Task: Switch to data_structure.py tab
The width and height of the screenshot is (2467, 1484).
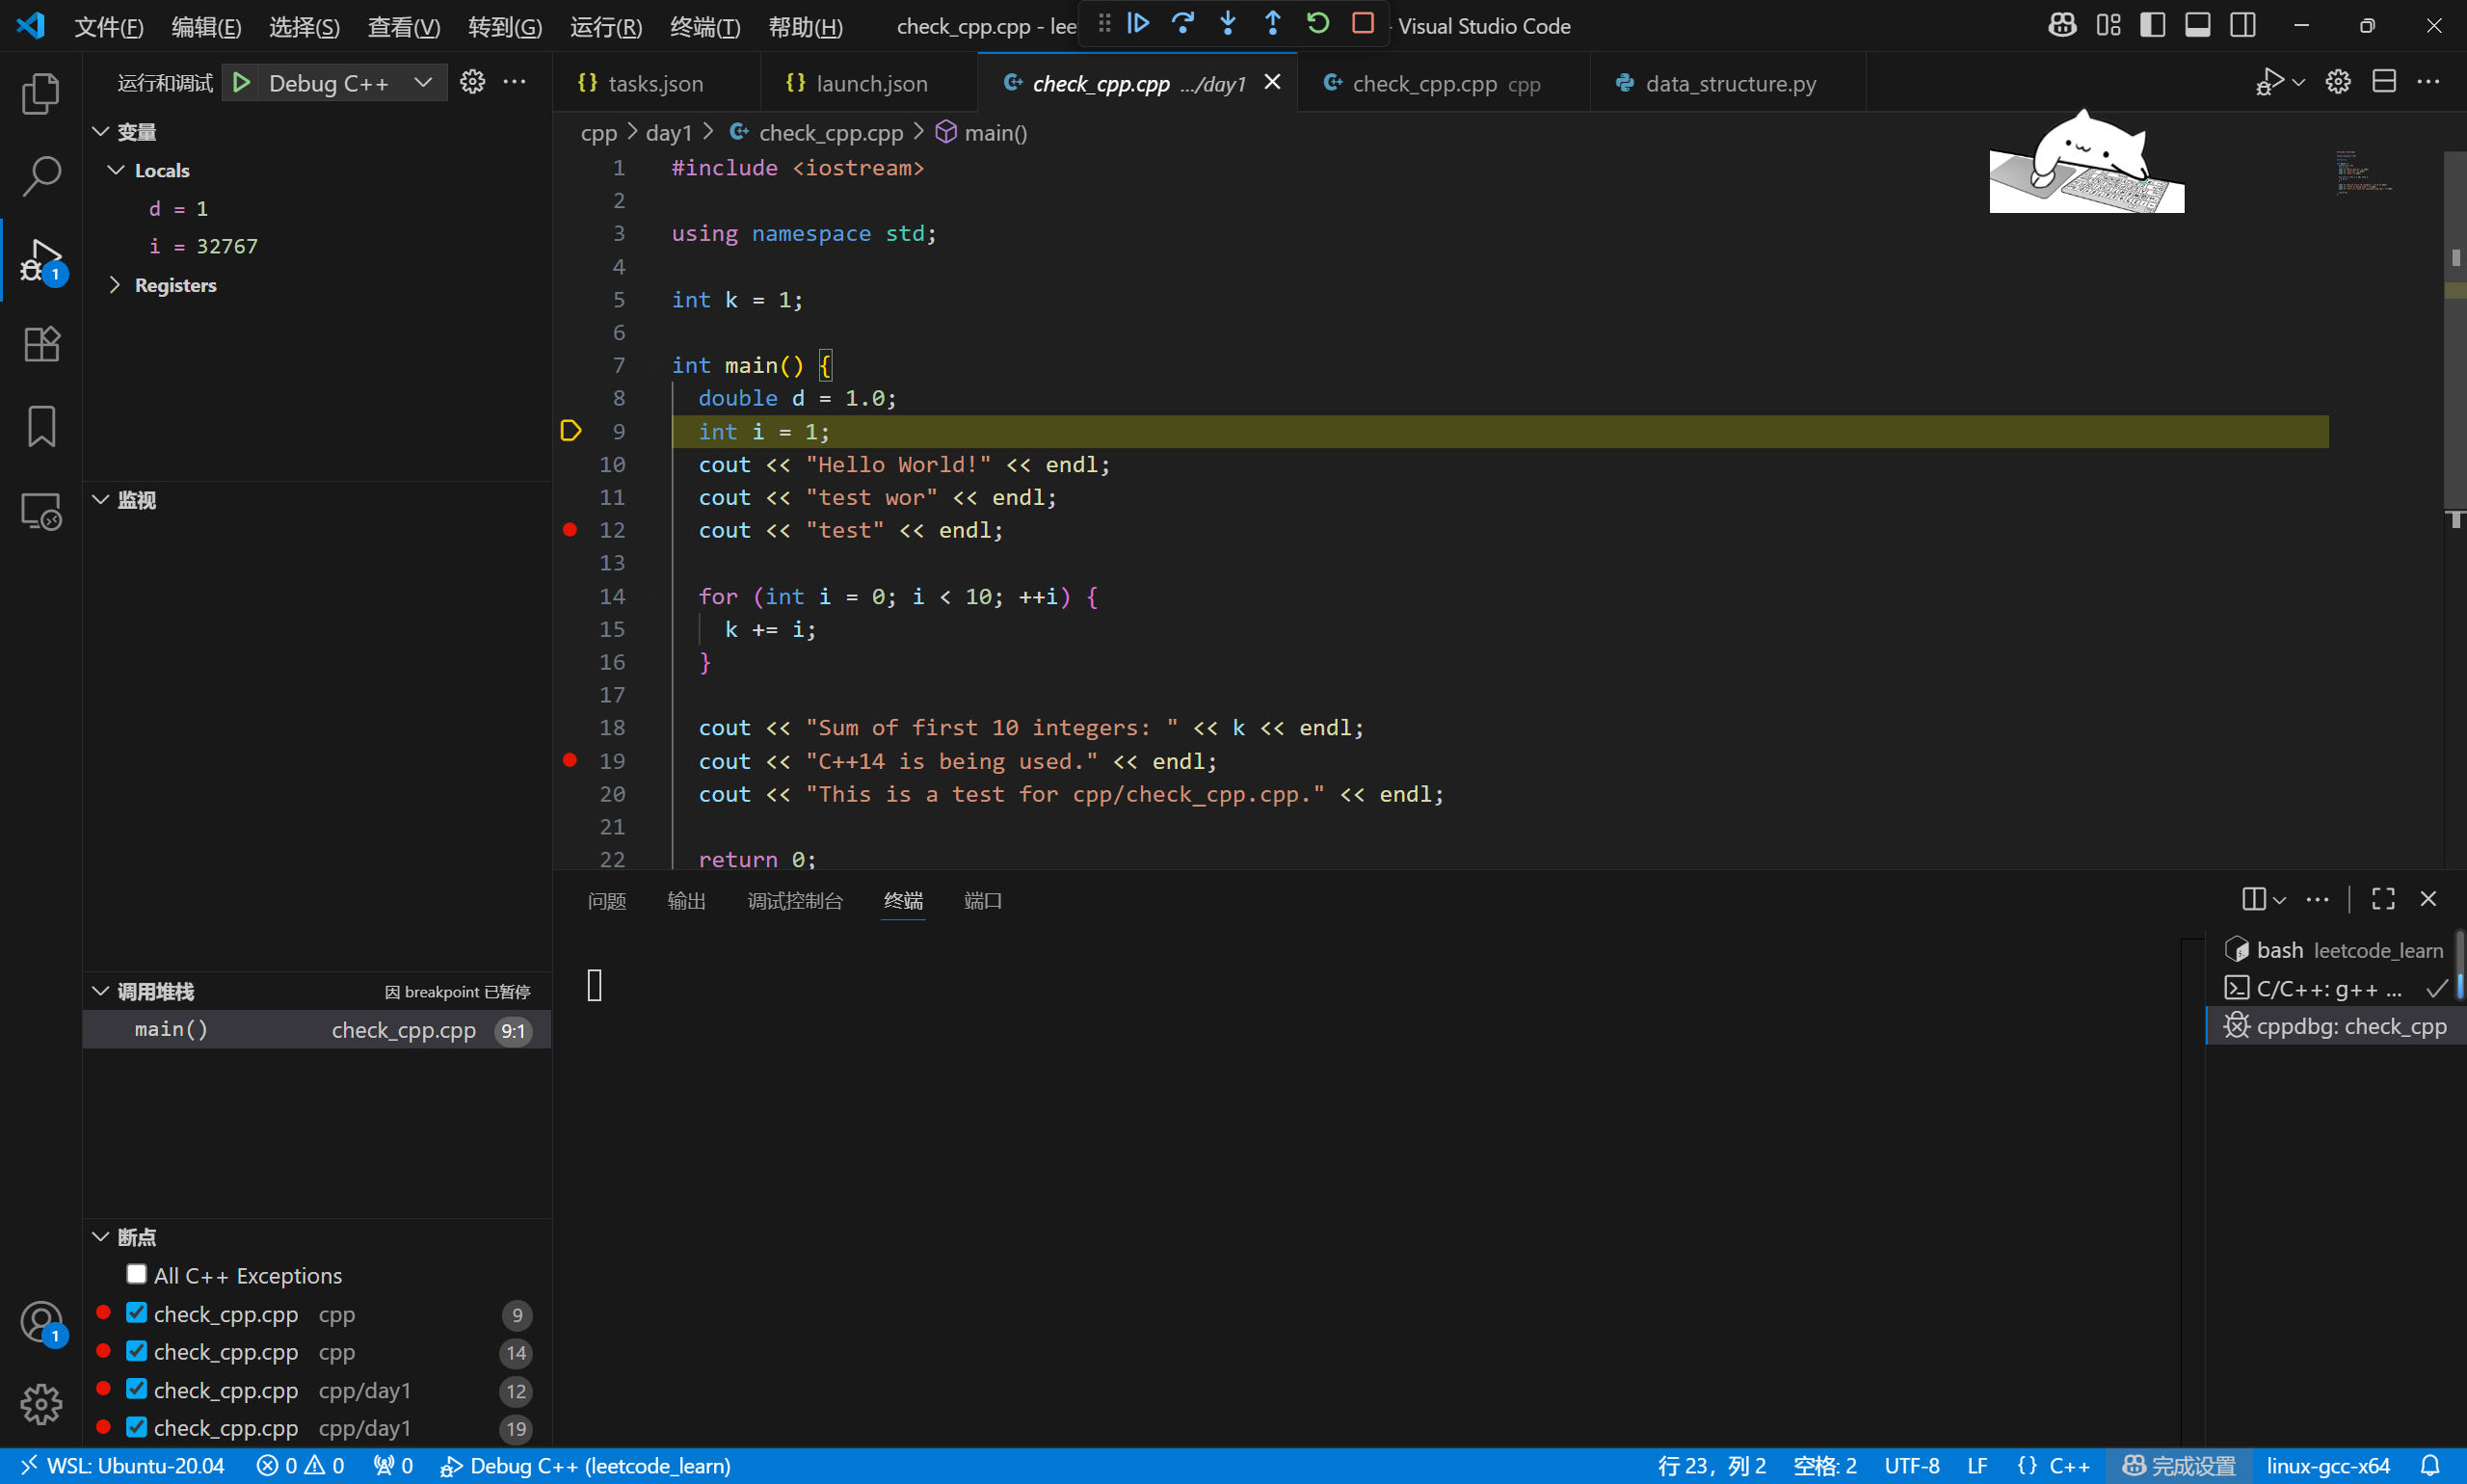Action: click(1728, 83)
